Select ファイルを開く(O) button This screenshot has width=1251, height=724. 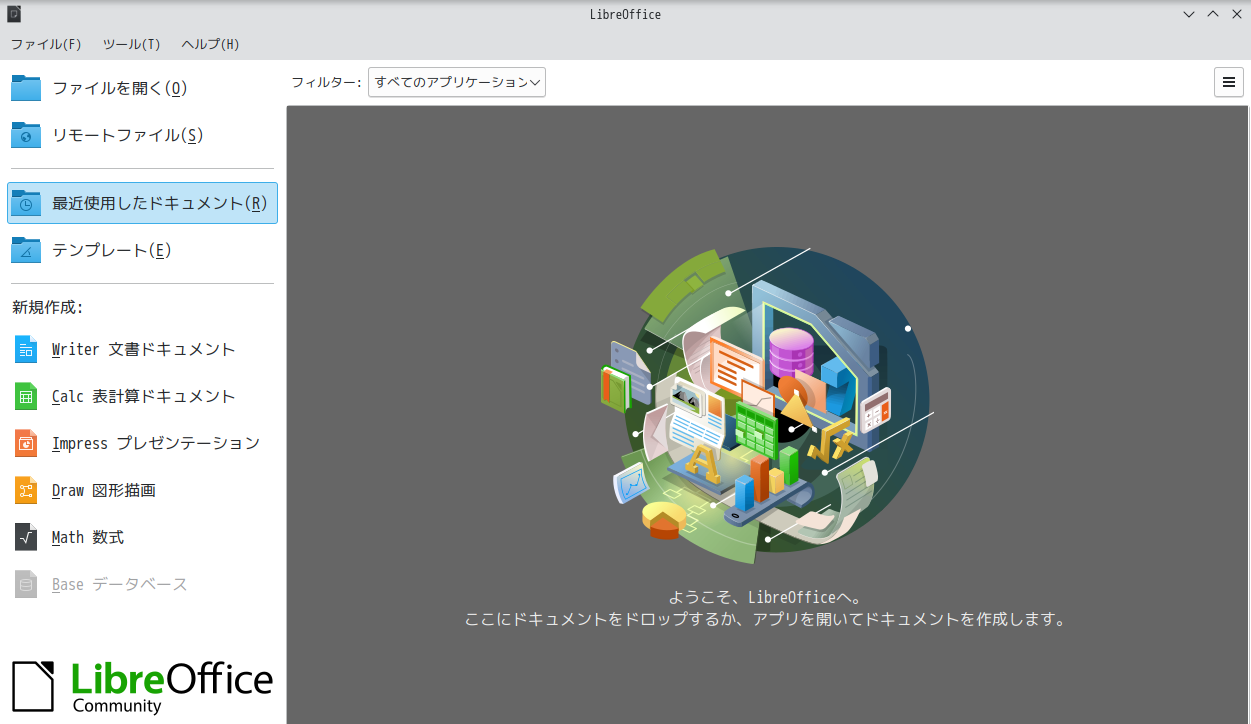coord(142,88)
